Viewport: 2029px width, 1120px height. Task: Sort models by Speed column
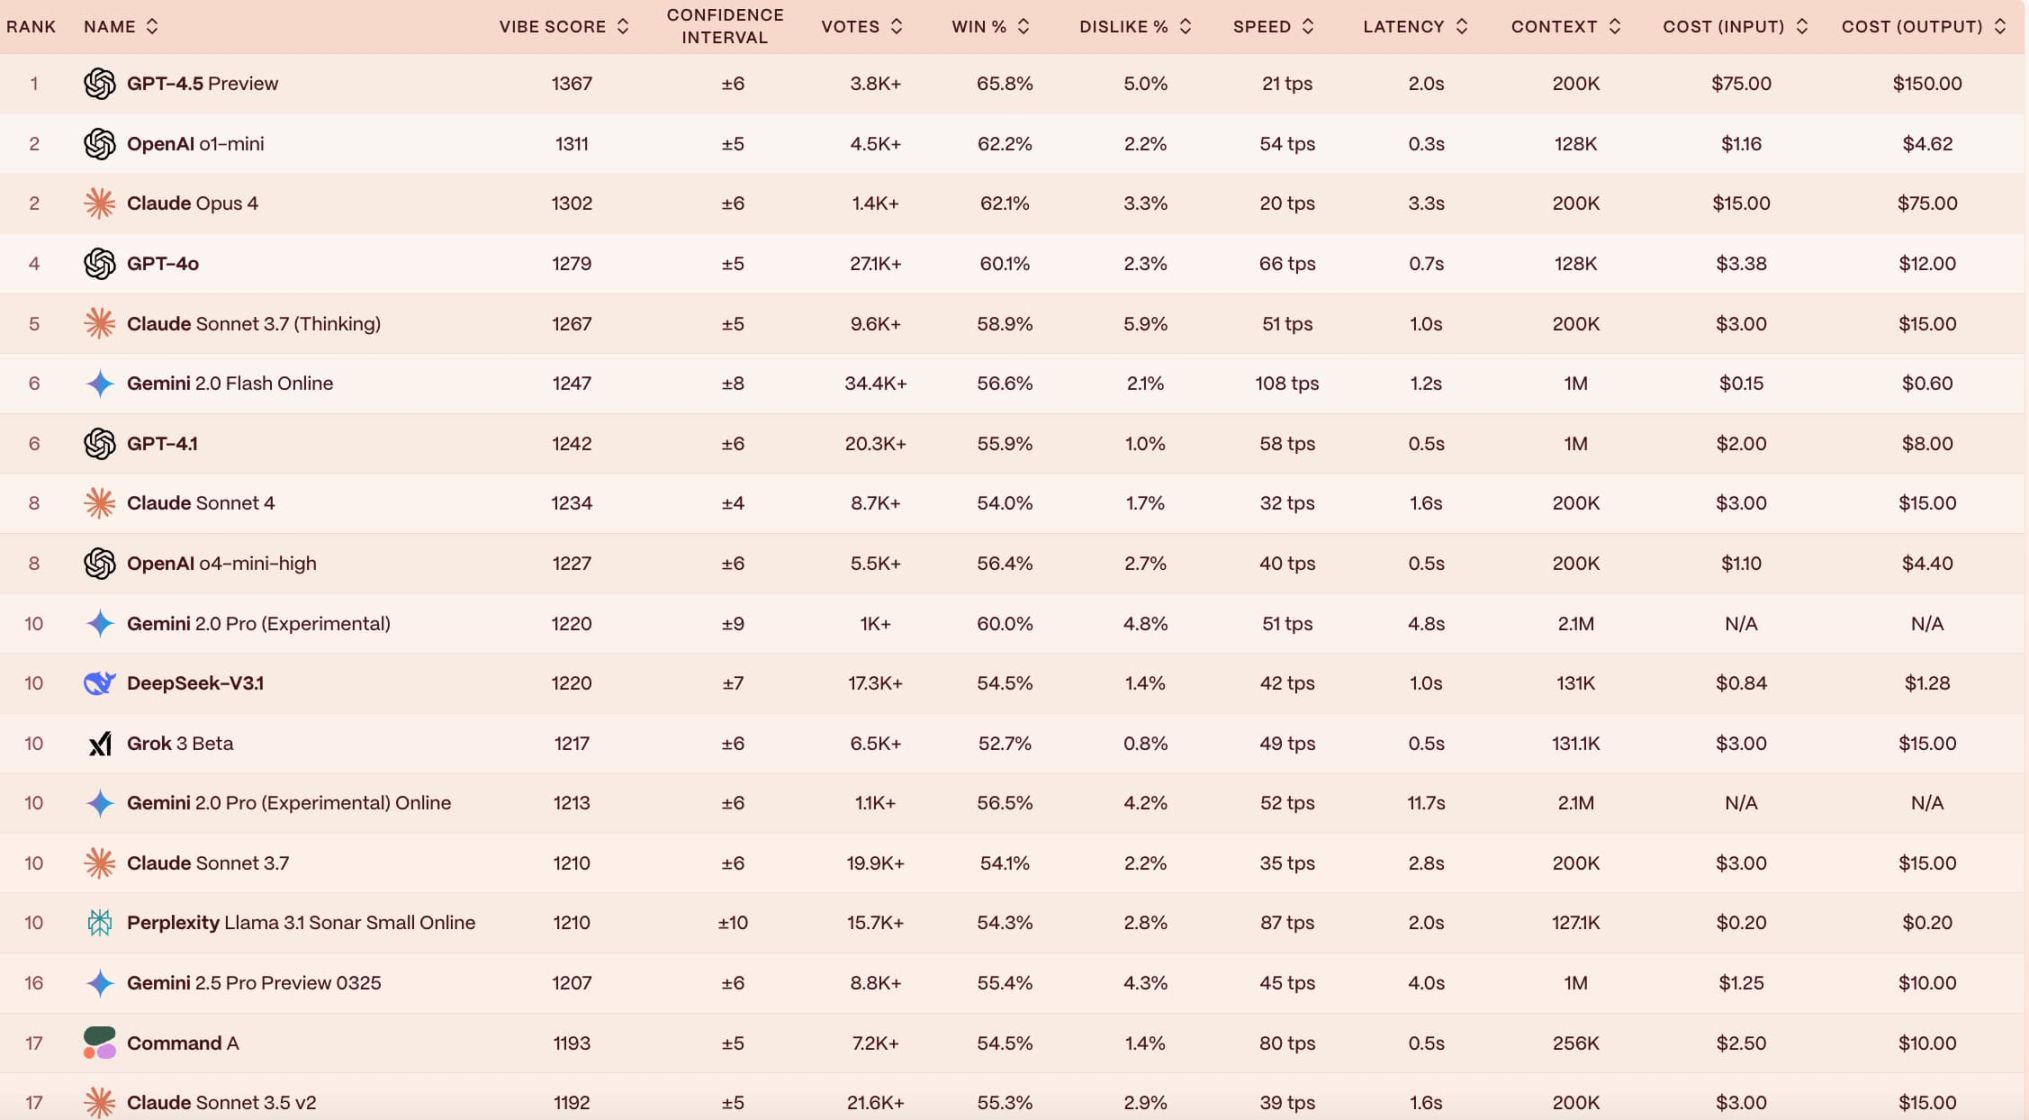[x=1308, y=27]
